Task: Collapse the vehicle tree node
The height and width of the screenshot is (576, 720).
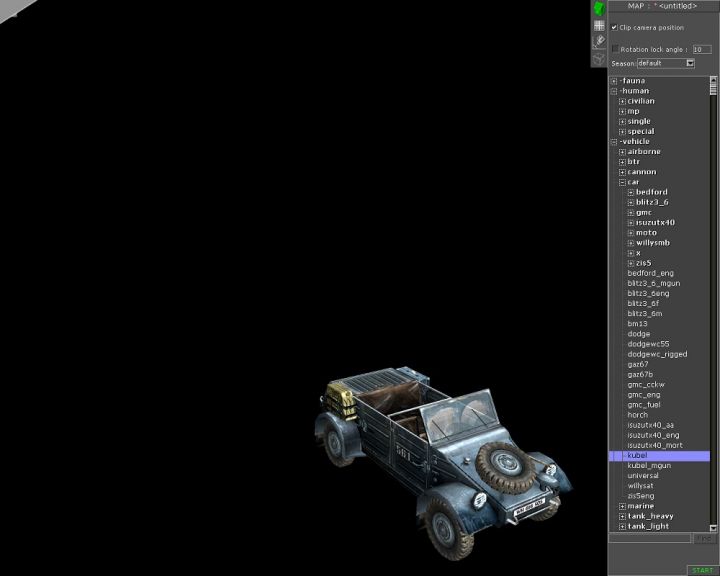Action: click(614, 142)
